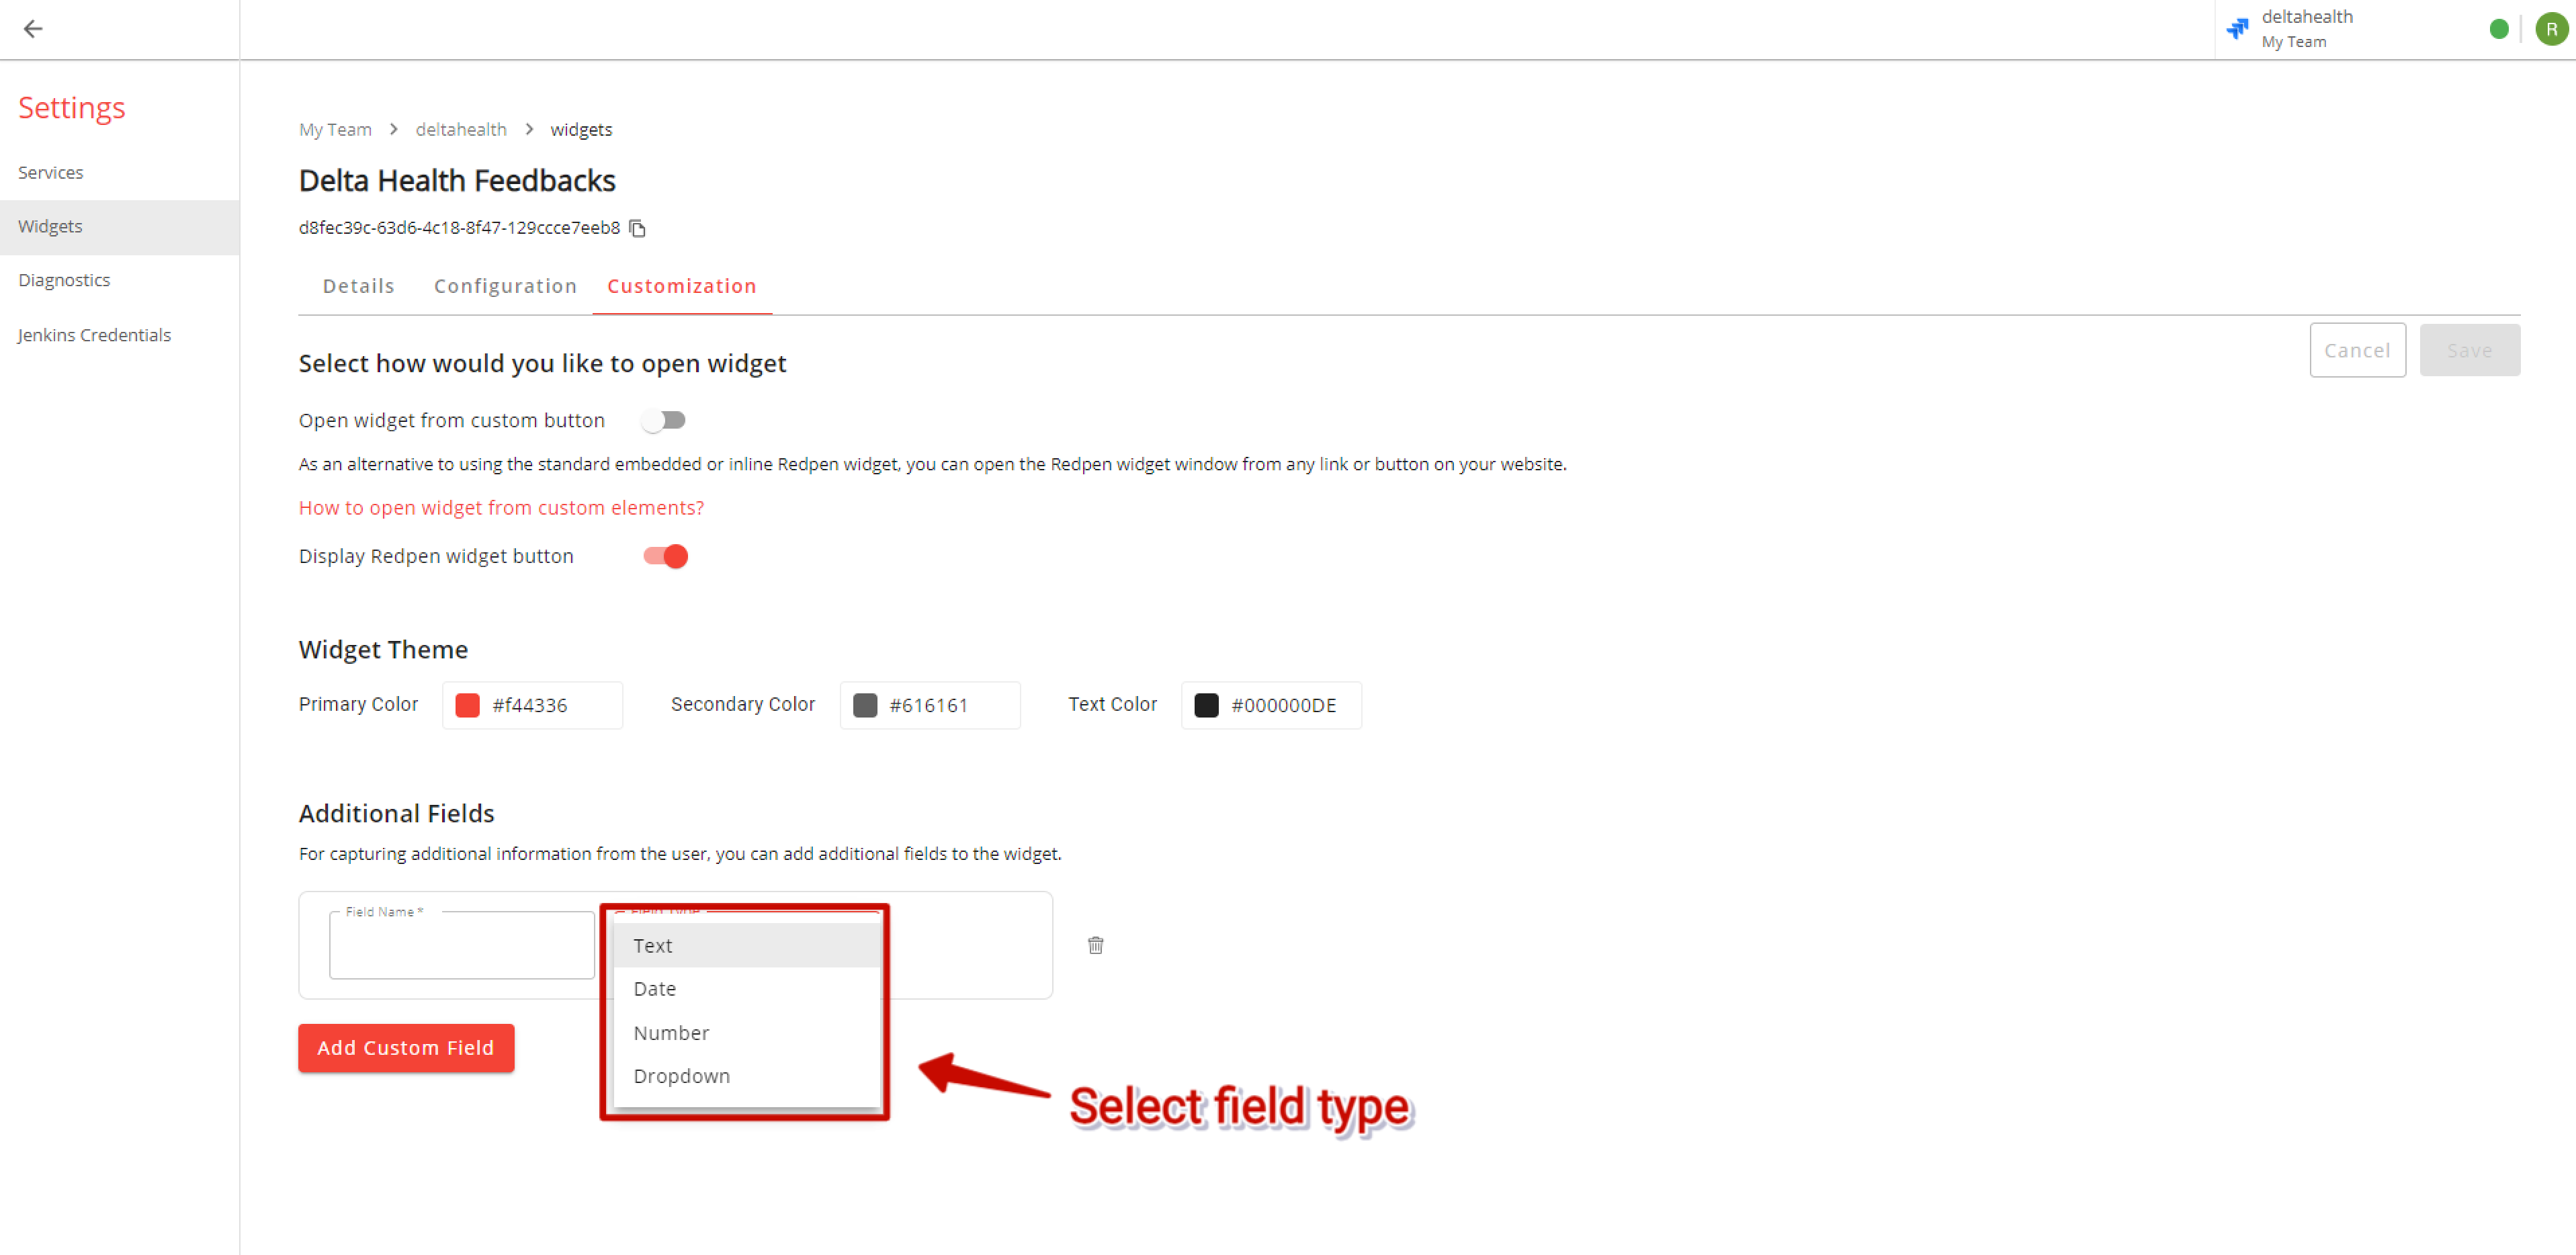Click the Jira logo icon next to deltahealth
The image size is (2576, 1255).
point(2237,29)
